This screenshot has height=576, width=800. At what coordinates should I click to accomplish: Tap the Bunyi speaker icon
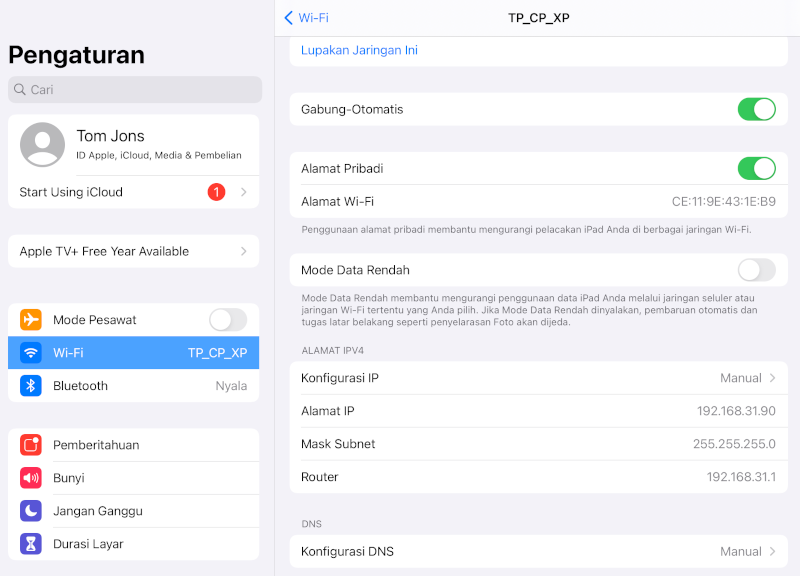click(x=31, y=478)
